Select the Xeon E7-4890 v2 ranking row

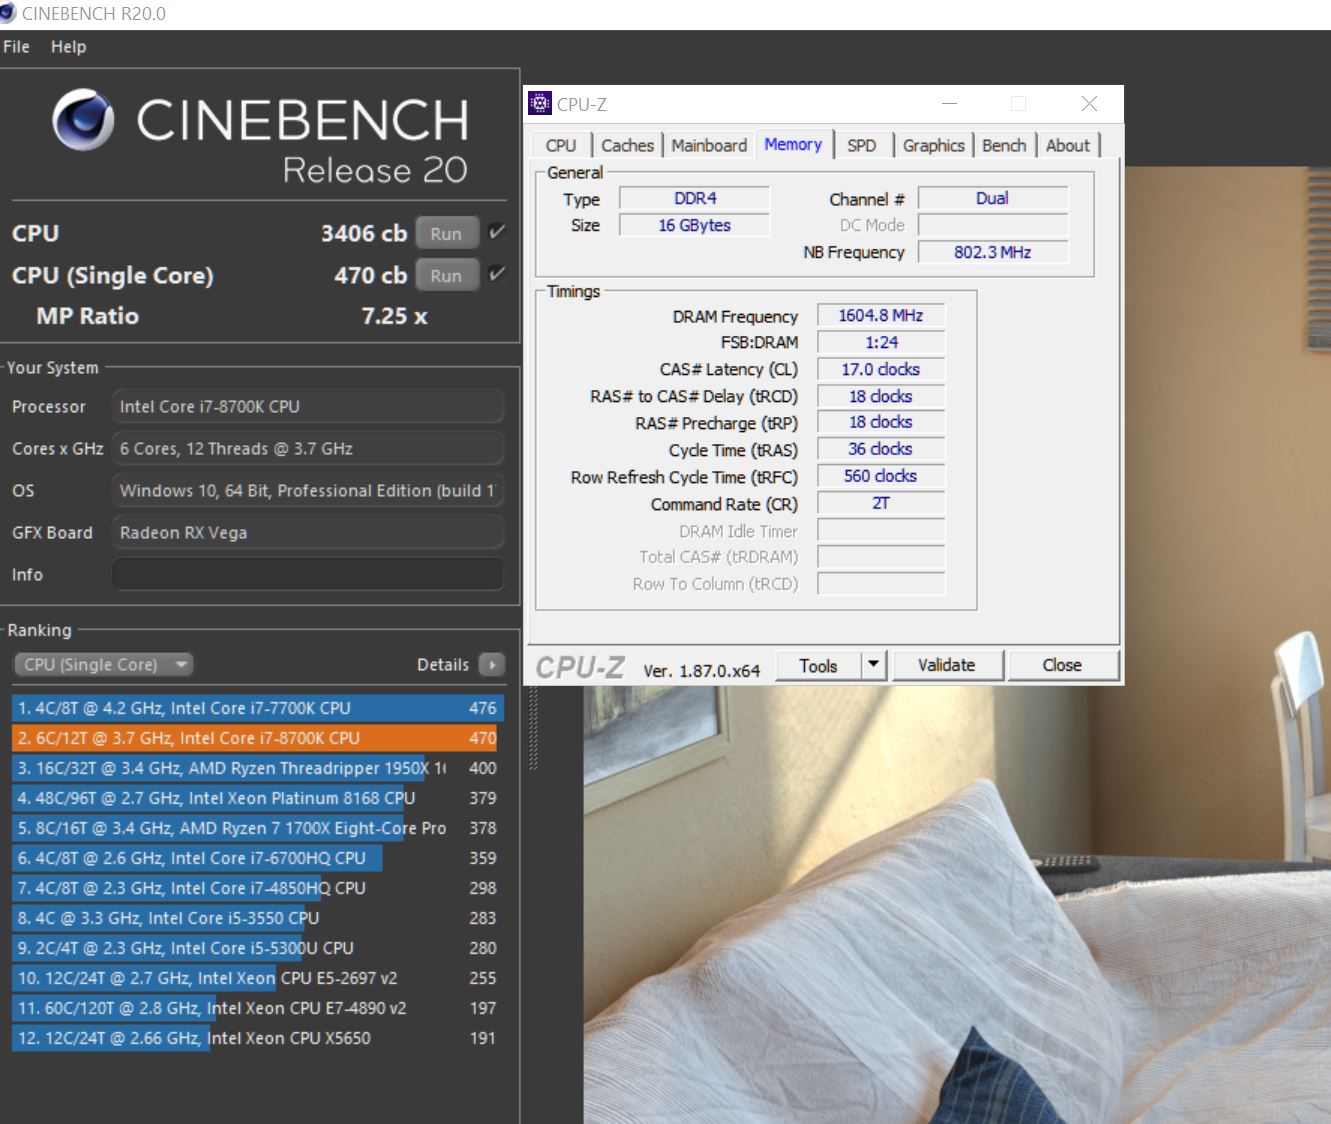pyautogui.click(x=258, y=1008)
